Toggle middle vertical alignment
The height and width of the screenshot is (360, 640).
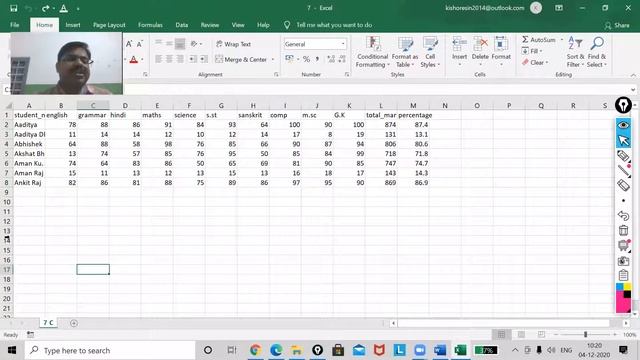(x=169, y=44)
